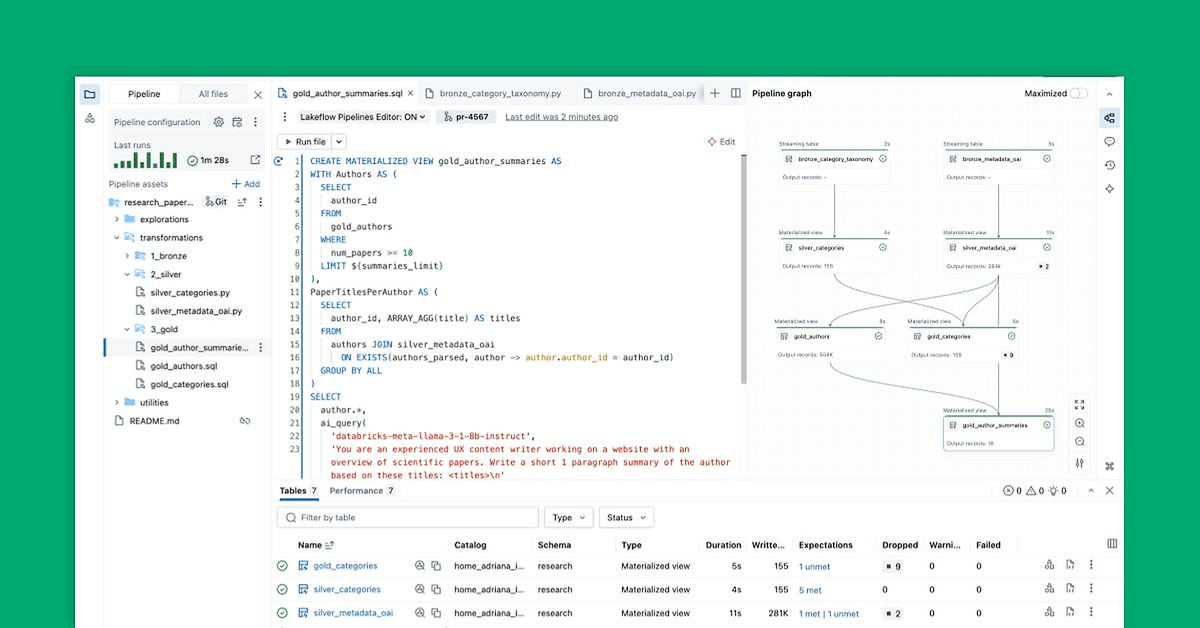
Task: Open the comments panel icon
Action: click(x=1109, y=142)
